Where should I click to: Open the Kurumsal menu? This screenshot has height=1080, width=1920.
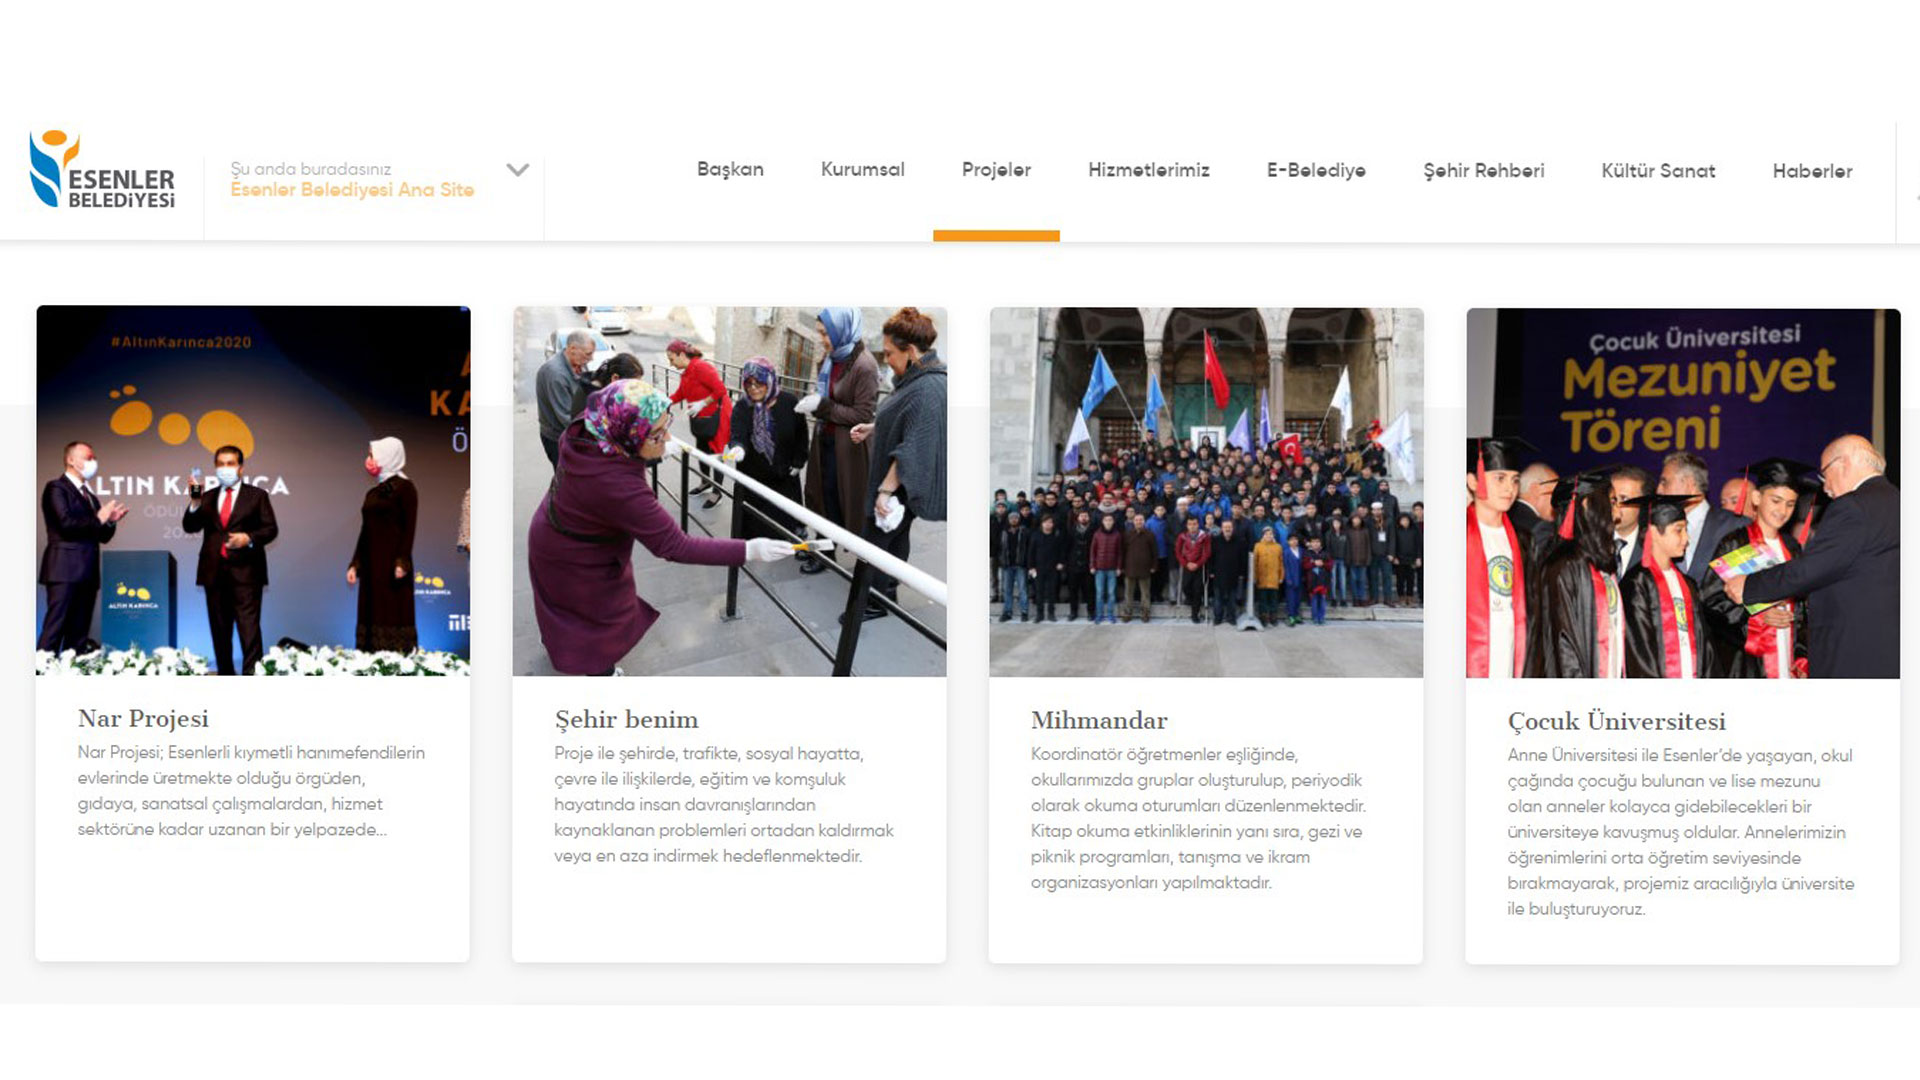point(862,170)
